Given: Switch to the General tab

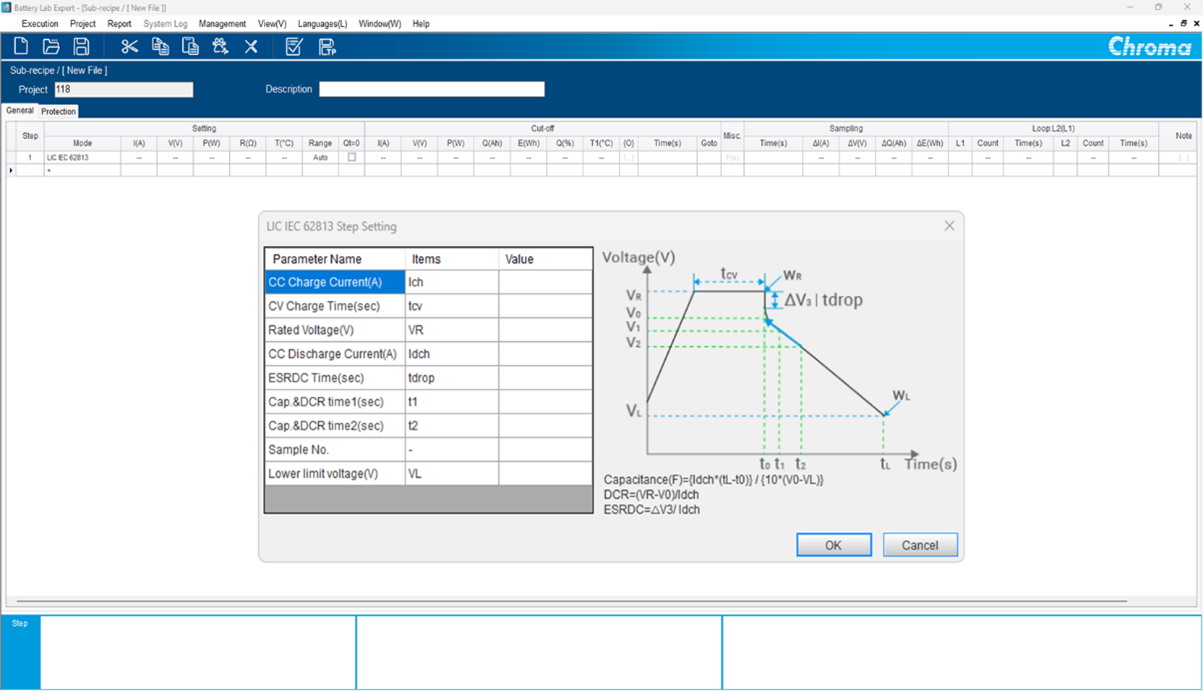Looking at the screenshot, I should click(x=20, y=111).
